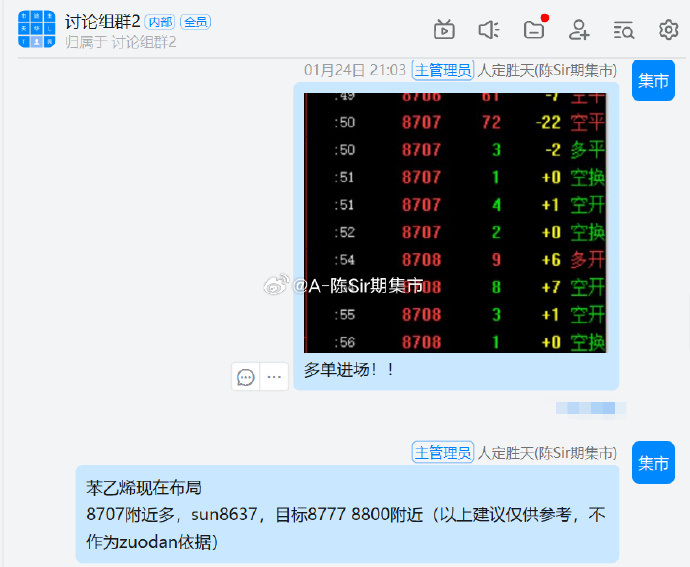Open the more options ellipsis button
The image size is (690, 567).
(x=274, y=377)
